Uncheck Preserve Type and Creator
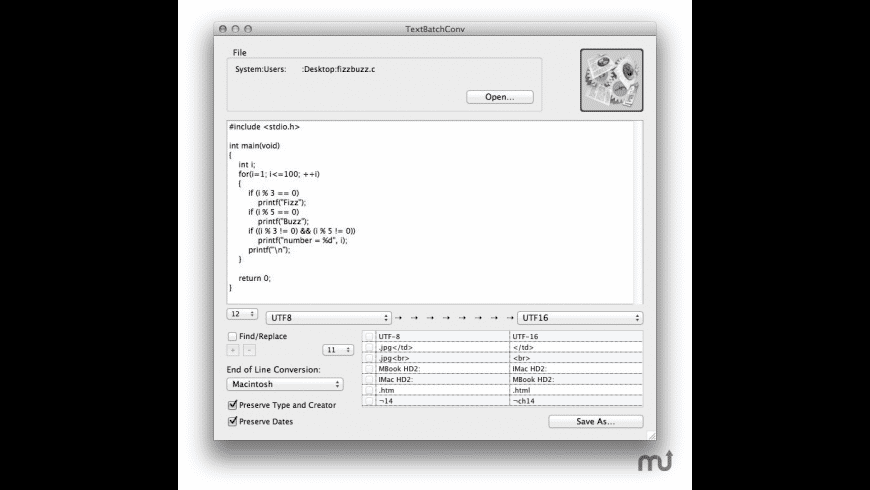 click(x=232, y=405)
